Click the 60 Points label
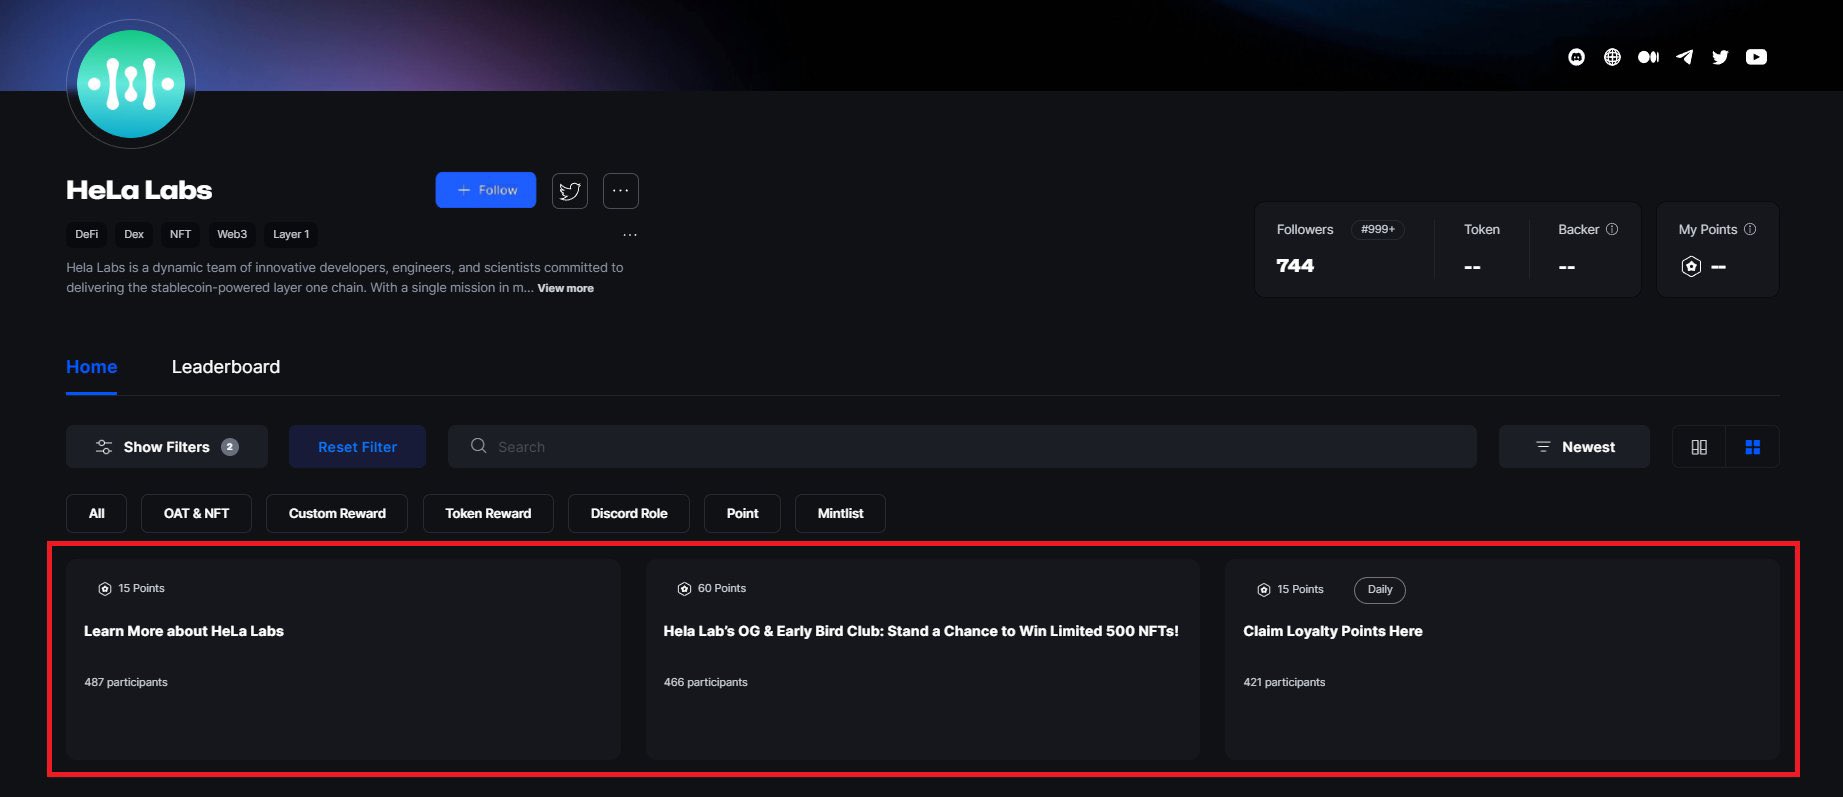Viewport: 1843px width, 797px height. tap(722, 588)
